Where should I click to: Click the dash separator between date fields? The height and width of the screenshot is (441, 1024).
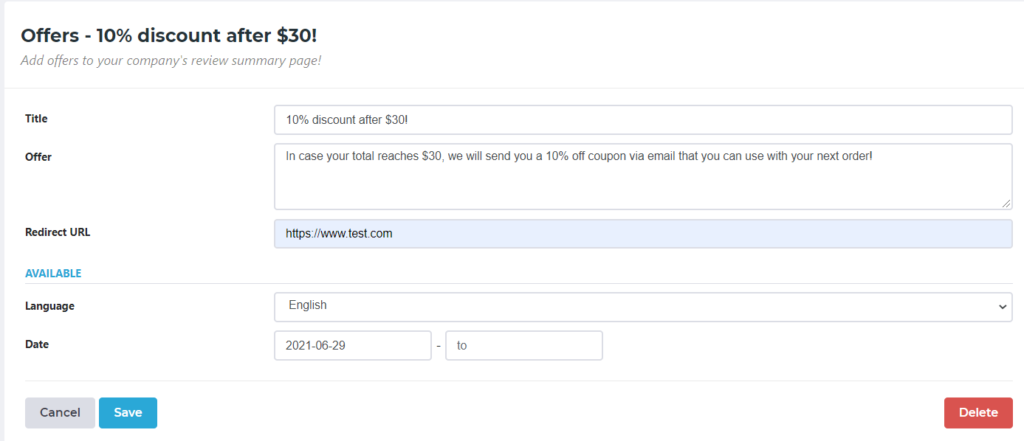[x=438, y=346]
